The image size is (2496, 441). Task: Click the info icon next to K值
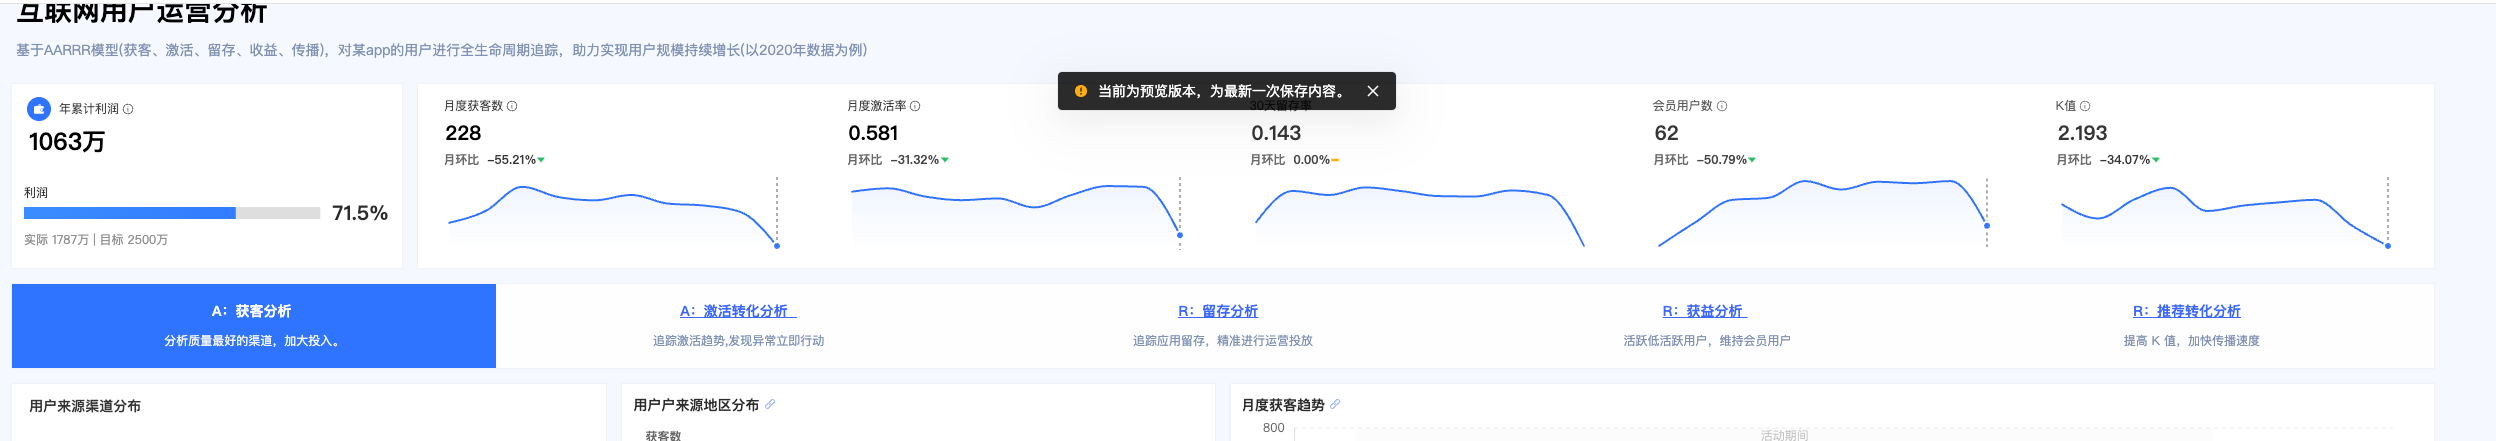[x=2085, y=106]
